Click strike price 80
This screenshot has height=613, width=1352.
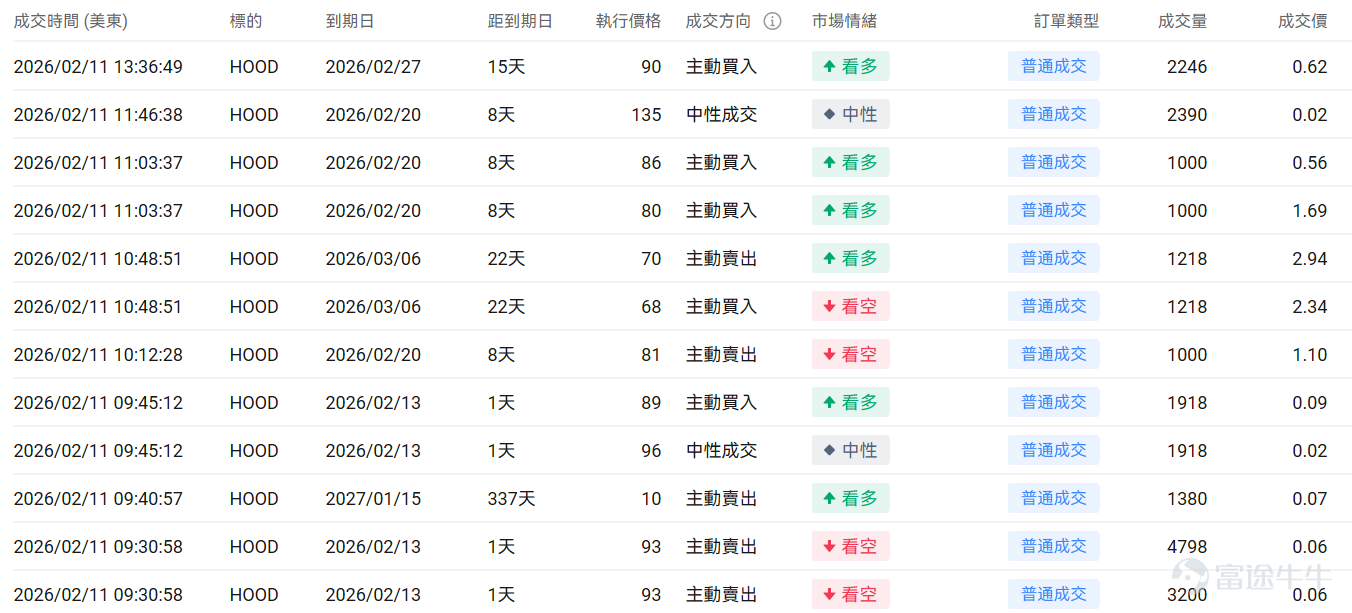click(652, 211)
